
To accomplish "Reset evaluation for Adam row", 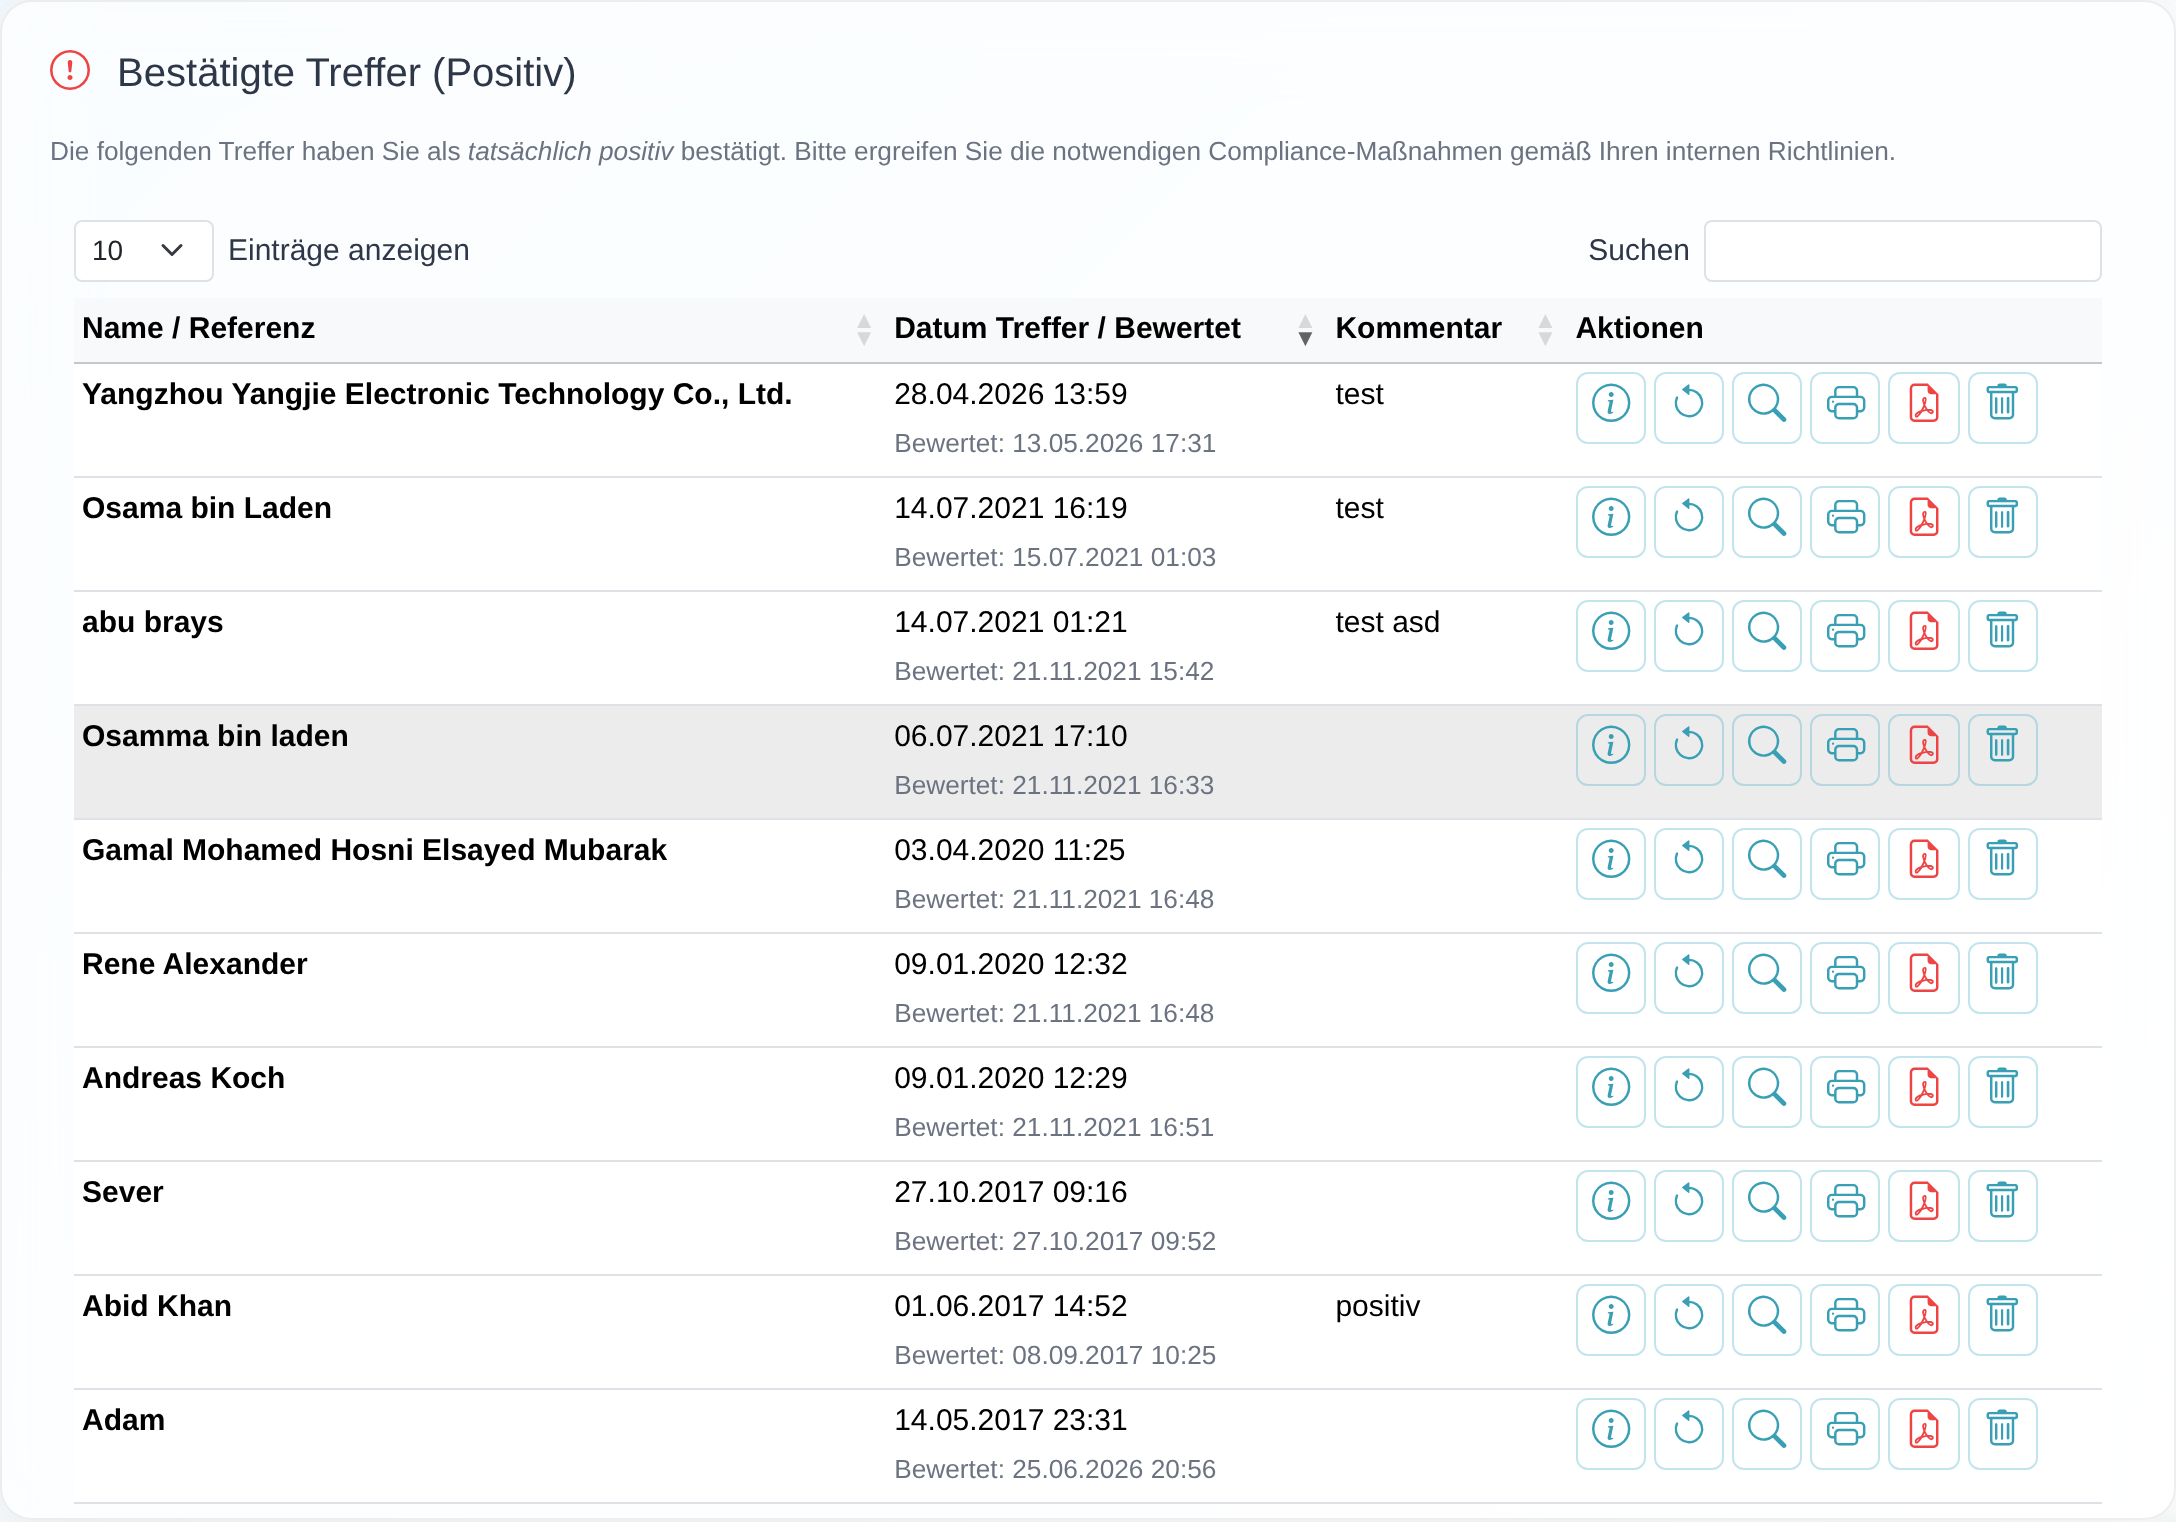I will click(1688, 1433).
